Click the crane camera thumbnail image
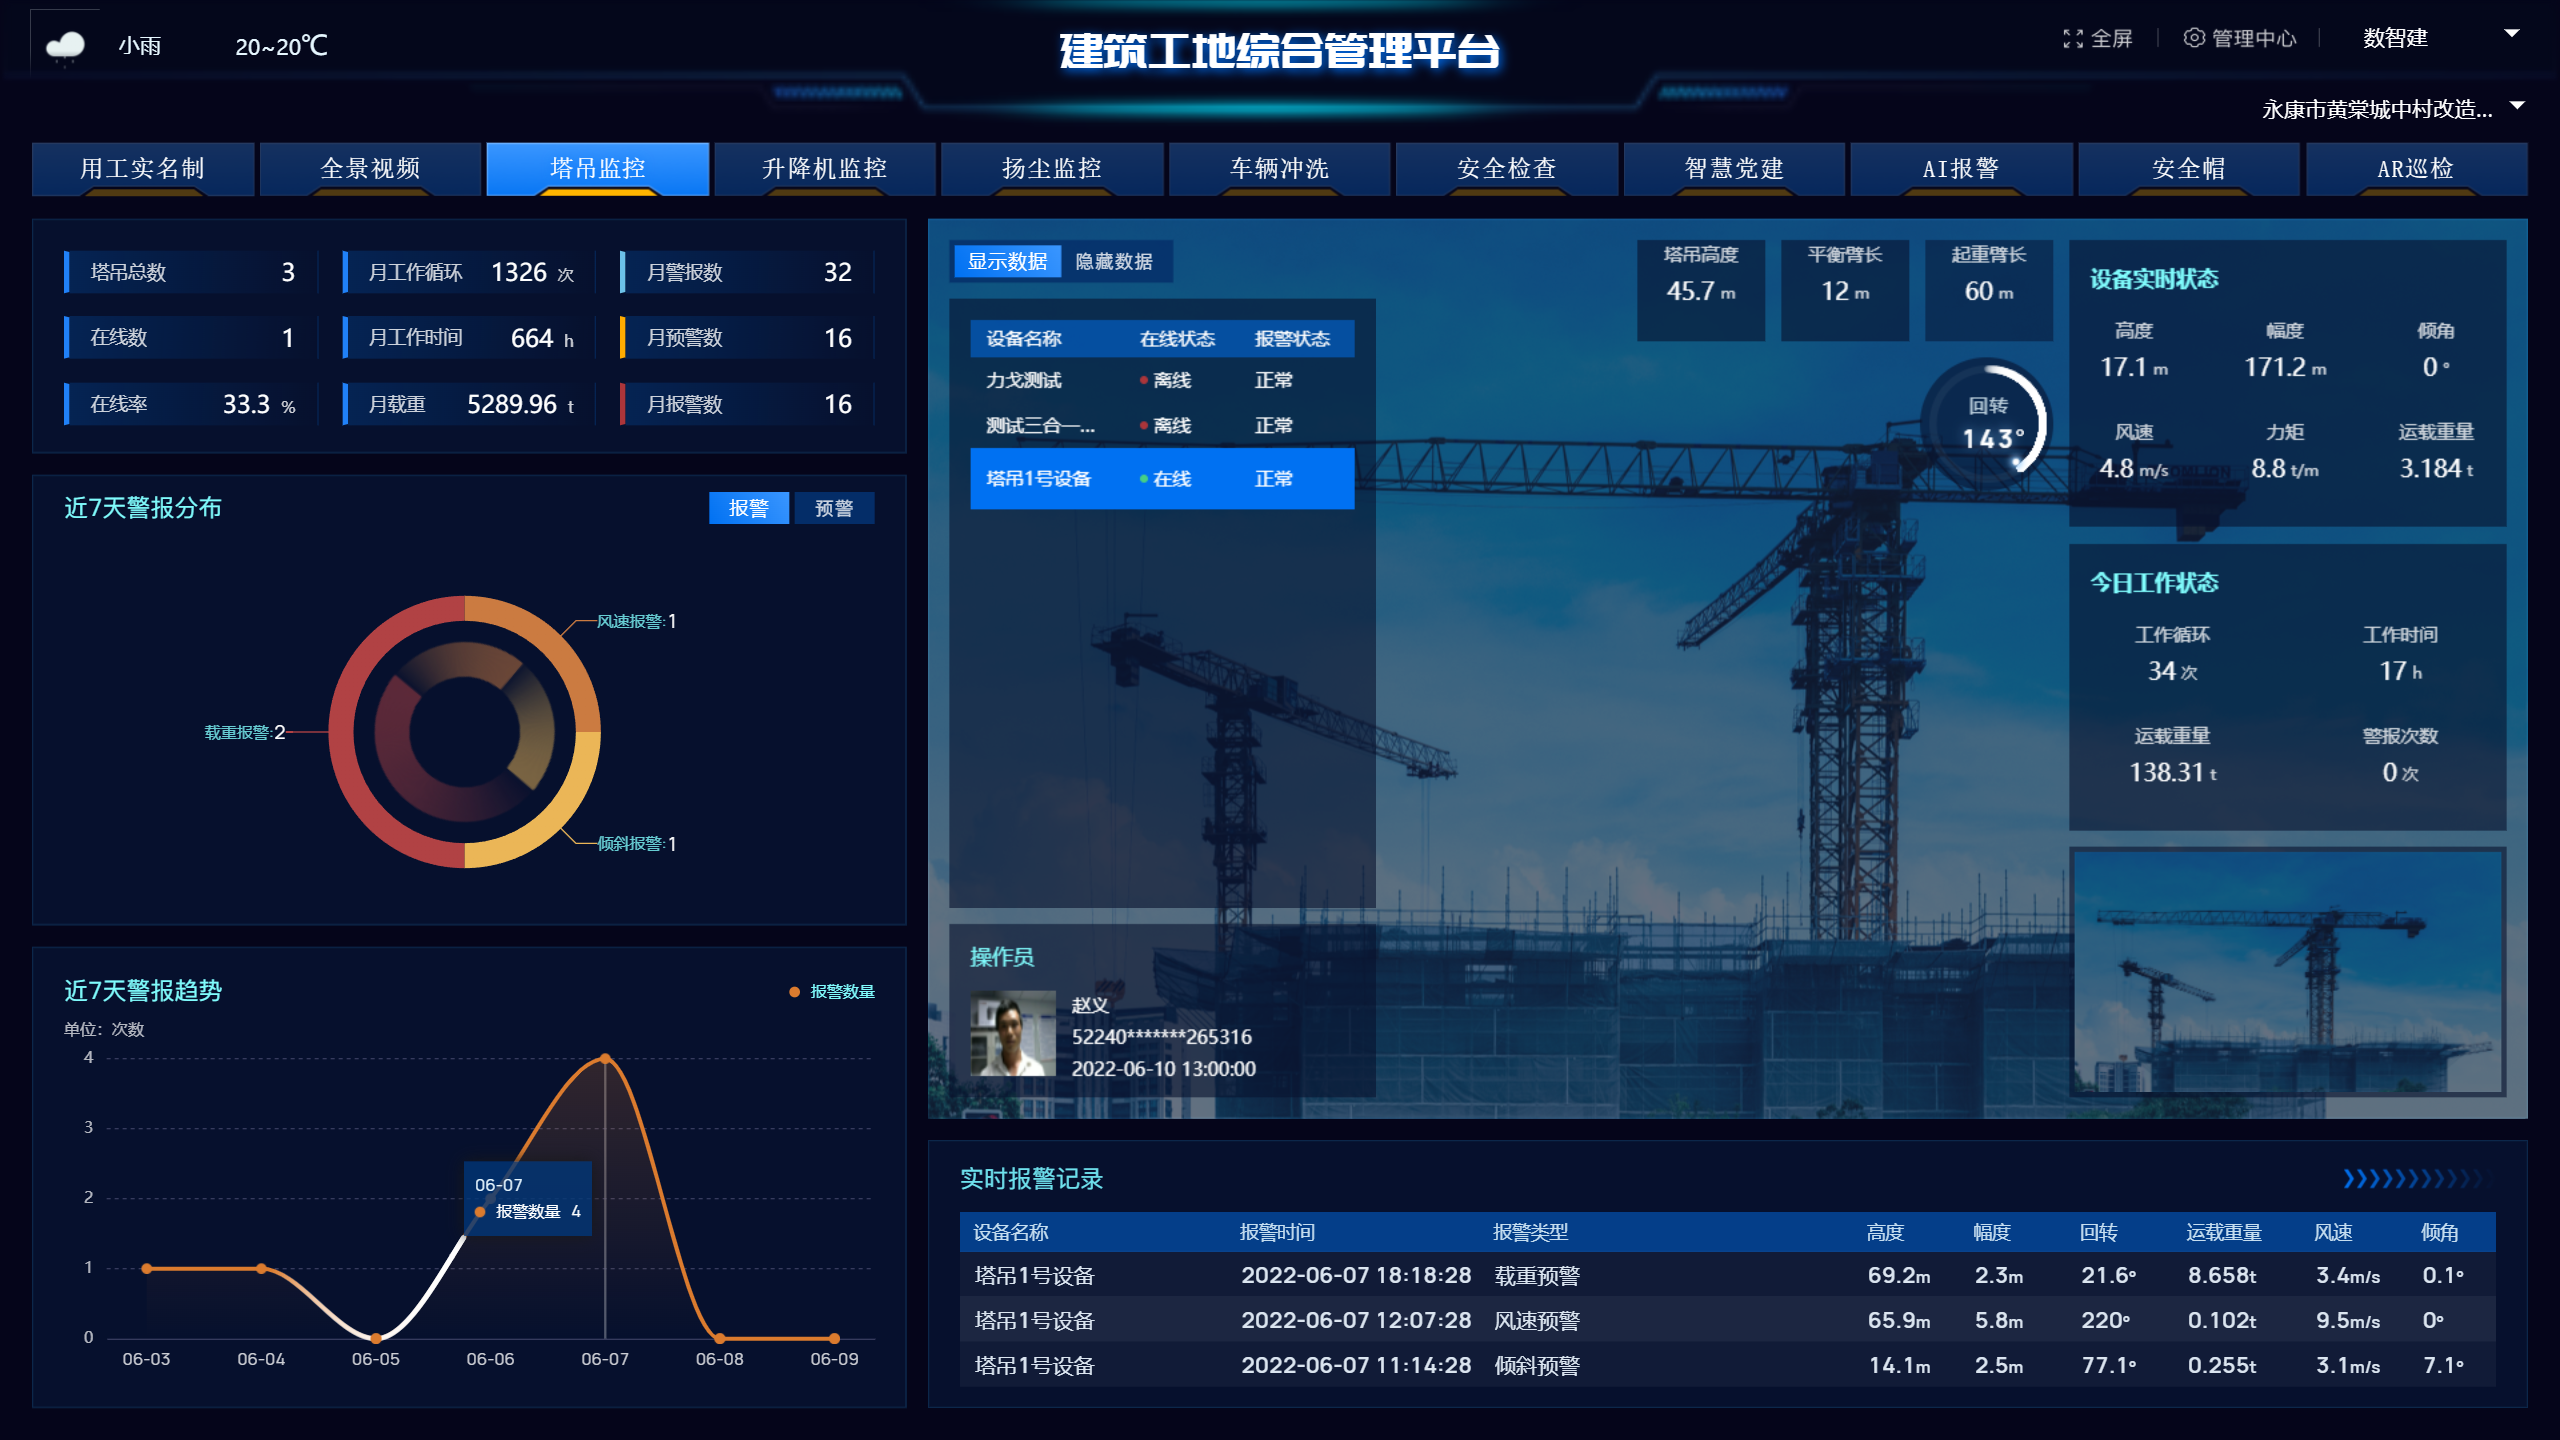The width and height of the screenshot is (2560, 1440). click(2286, 971)
